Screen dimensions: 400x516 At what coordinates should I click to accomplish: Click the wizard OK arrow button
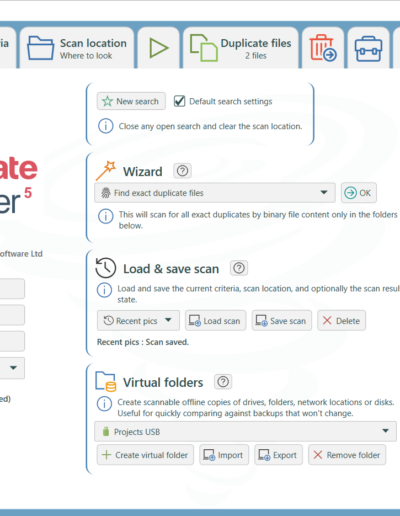click(x=359, y=193)
